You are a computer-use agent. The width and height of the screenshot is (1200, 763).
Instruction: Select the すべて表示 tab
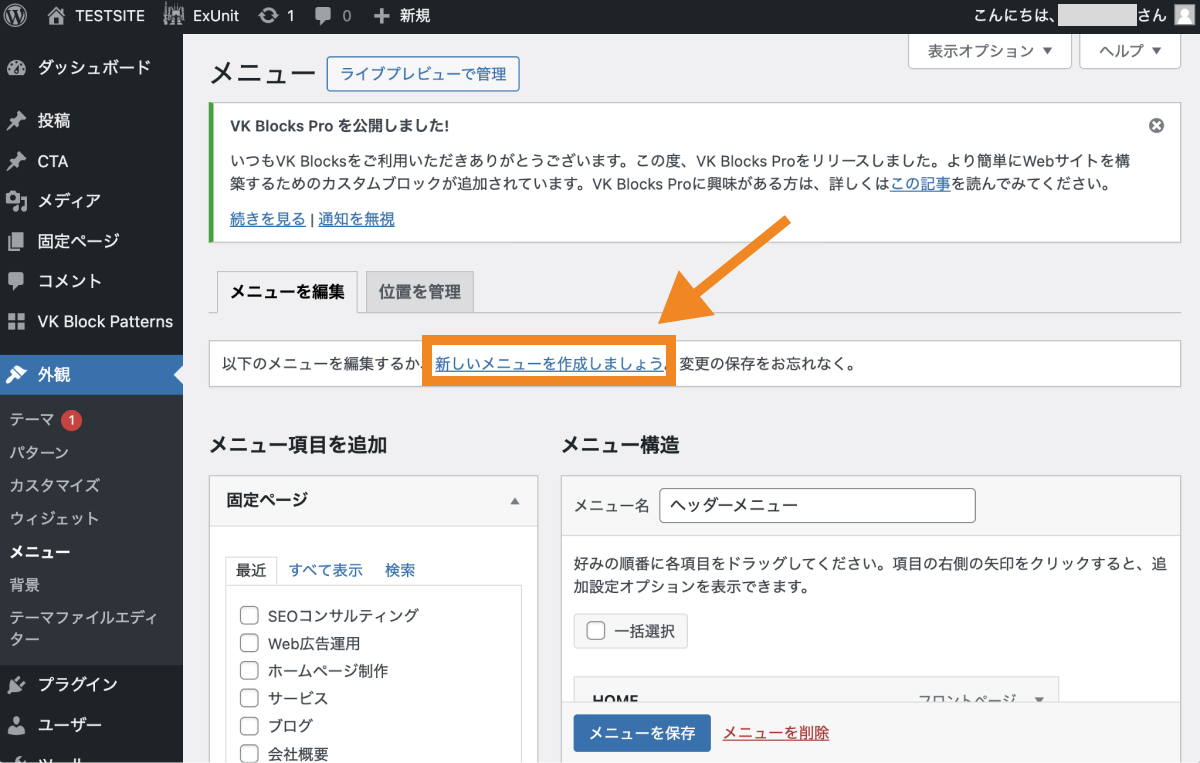click(326, 570)
